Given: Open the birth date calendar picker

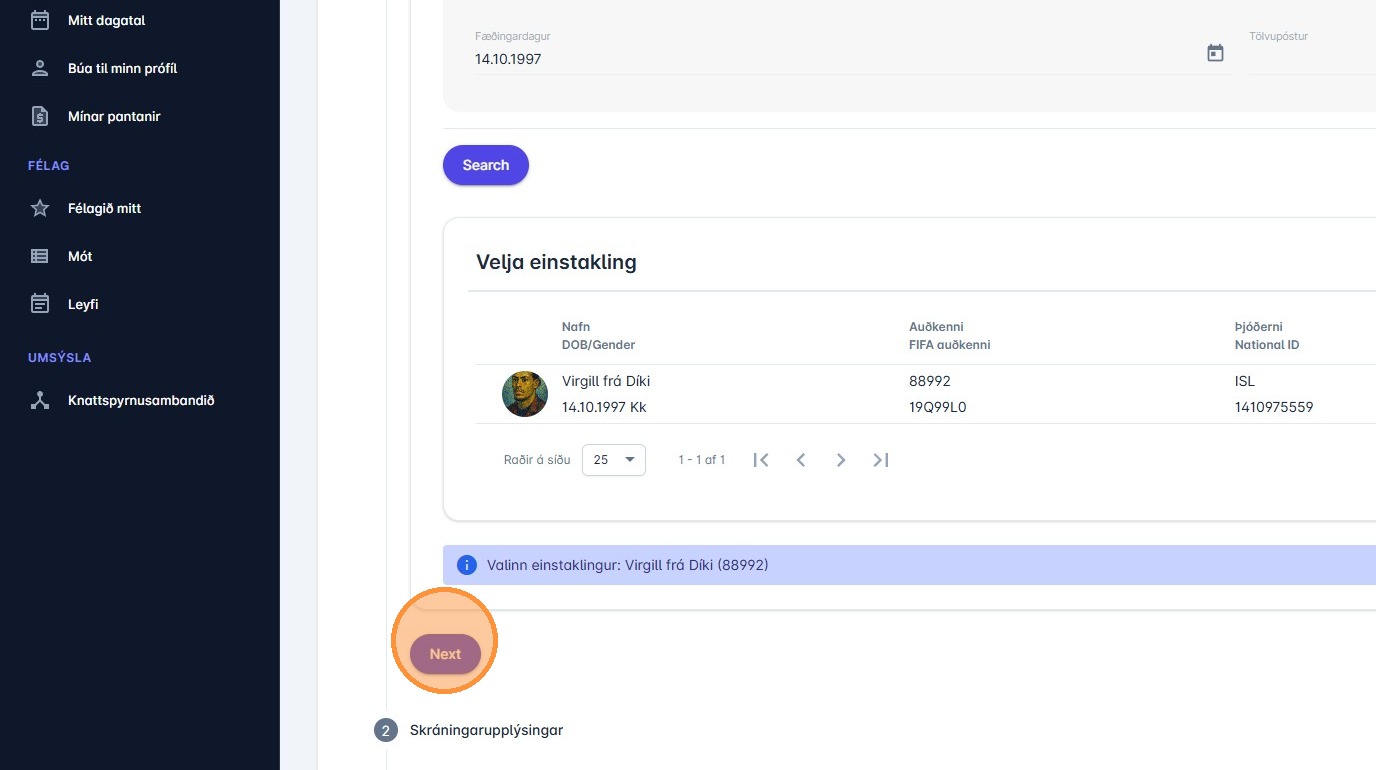Looking at the screenshot, I should click(x=1215, y=54).
